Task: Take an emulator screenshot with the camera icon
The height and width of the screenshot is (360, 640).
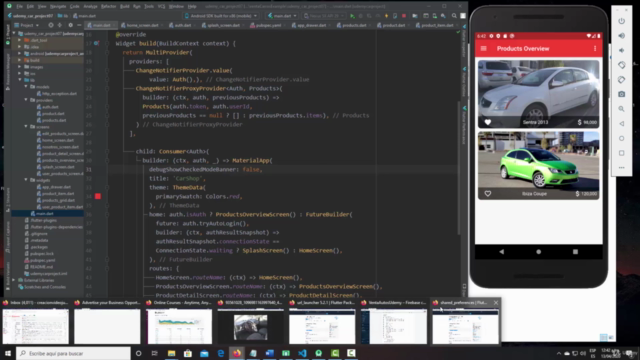Action: [x=621, y=94]
